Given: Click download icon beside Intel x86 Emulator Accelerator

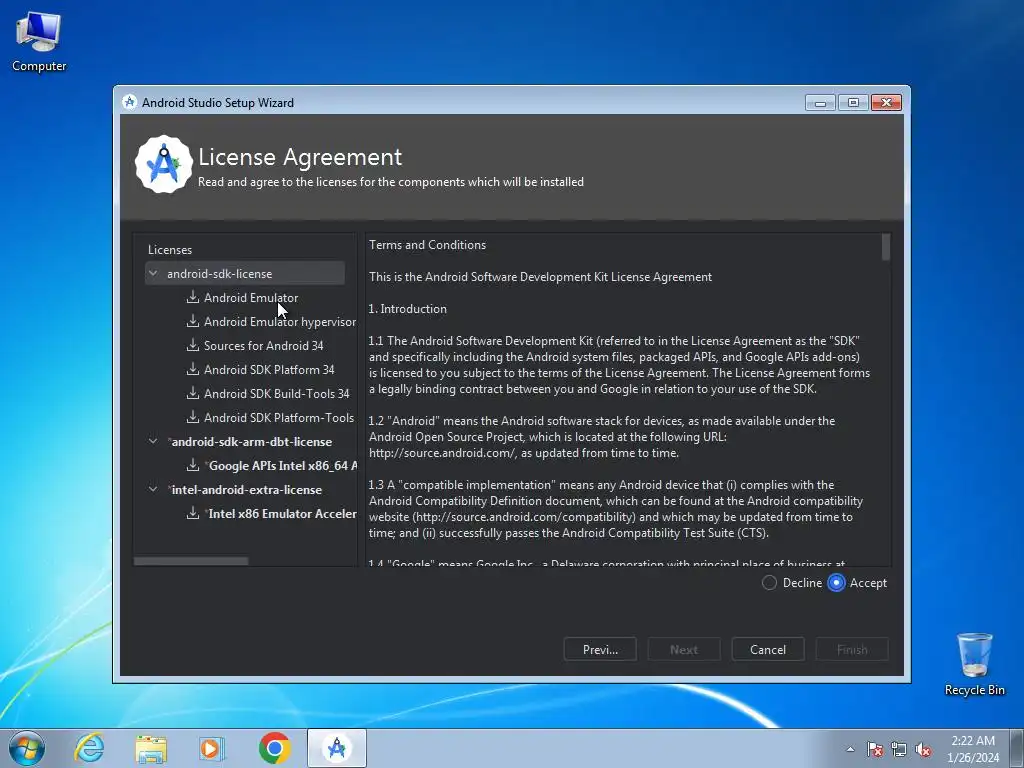Looking at the screenshot, I should click(193, 513).
